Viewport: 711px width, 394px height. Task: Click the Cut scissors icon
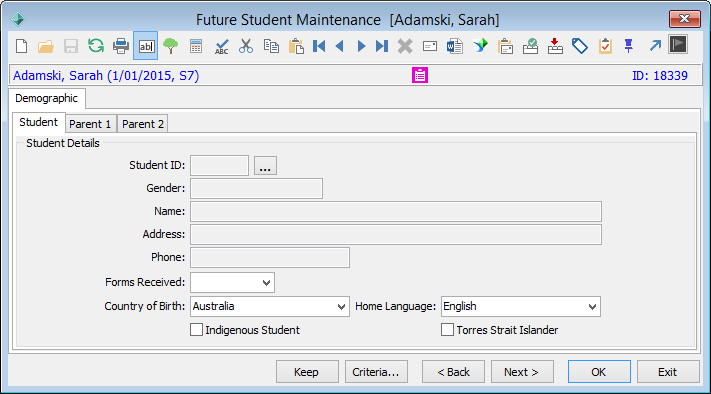point(246,46)
